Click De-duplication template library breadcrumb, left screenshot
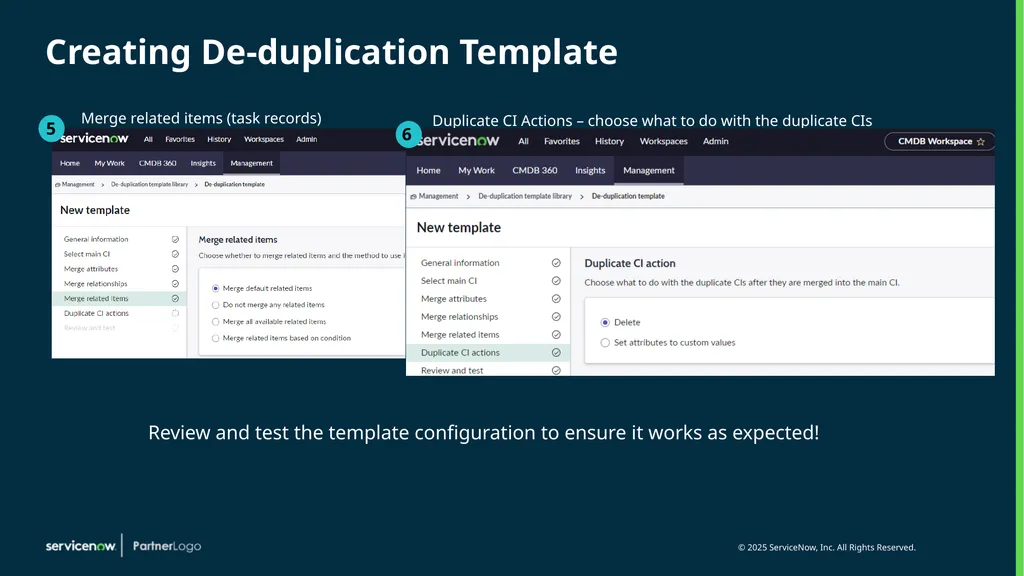 pyautogui.click(x=150, y=185)
